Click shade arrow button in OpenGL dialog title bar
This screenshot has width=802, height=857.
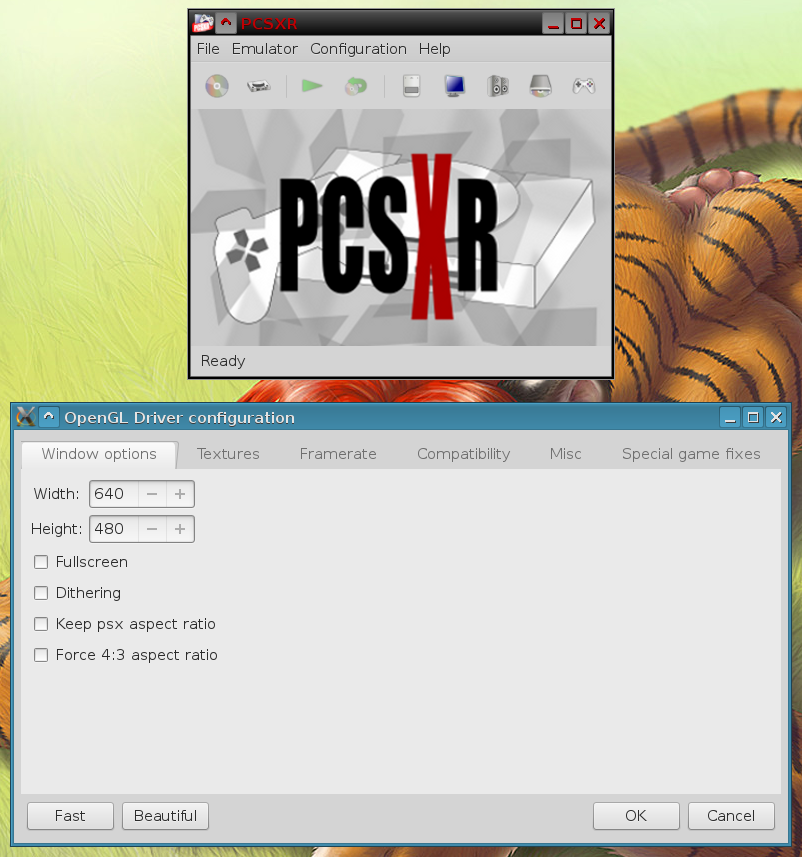[x=49, y=417]
